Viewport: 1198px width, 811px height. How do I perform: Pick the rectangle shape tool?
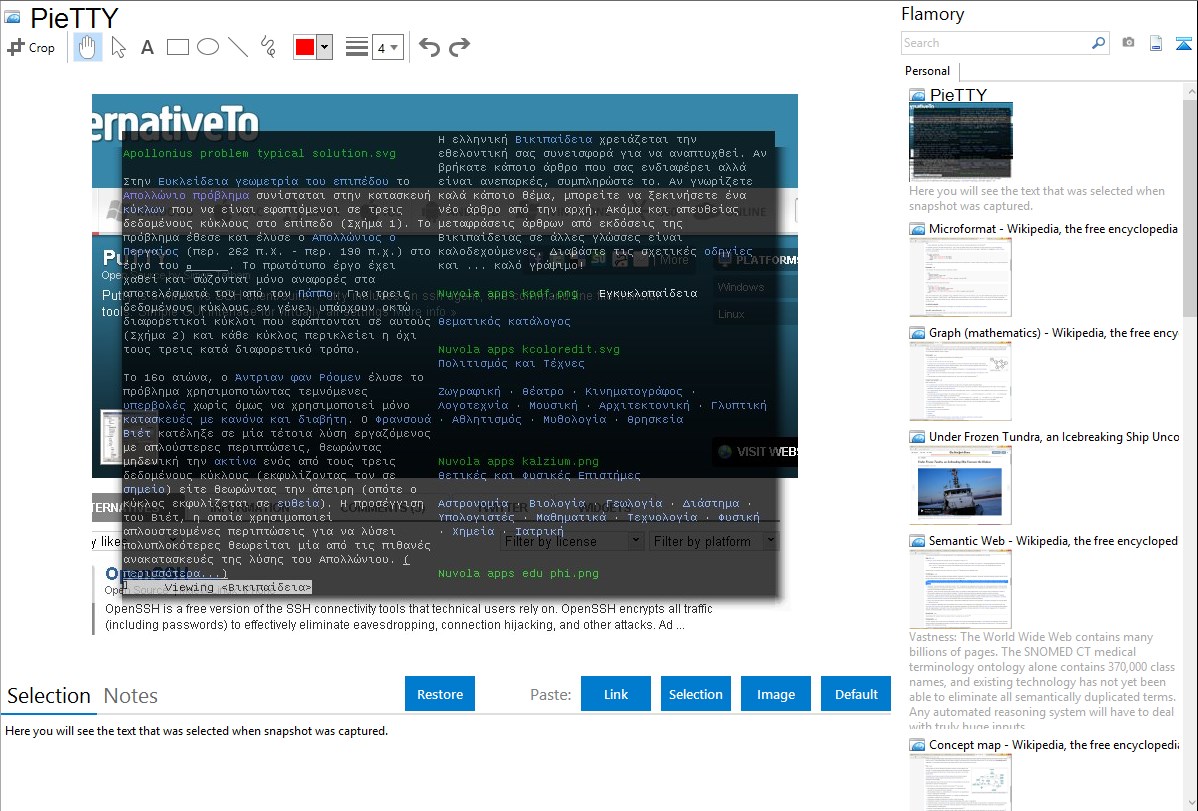tap(178, 47)
